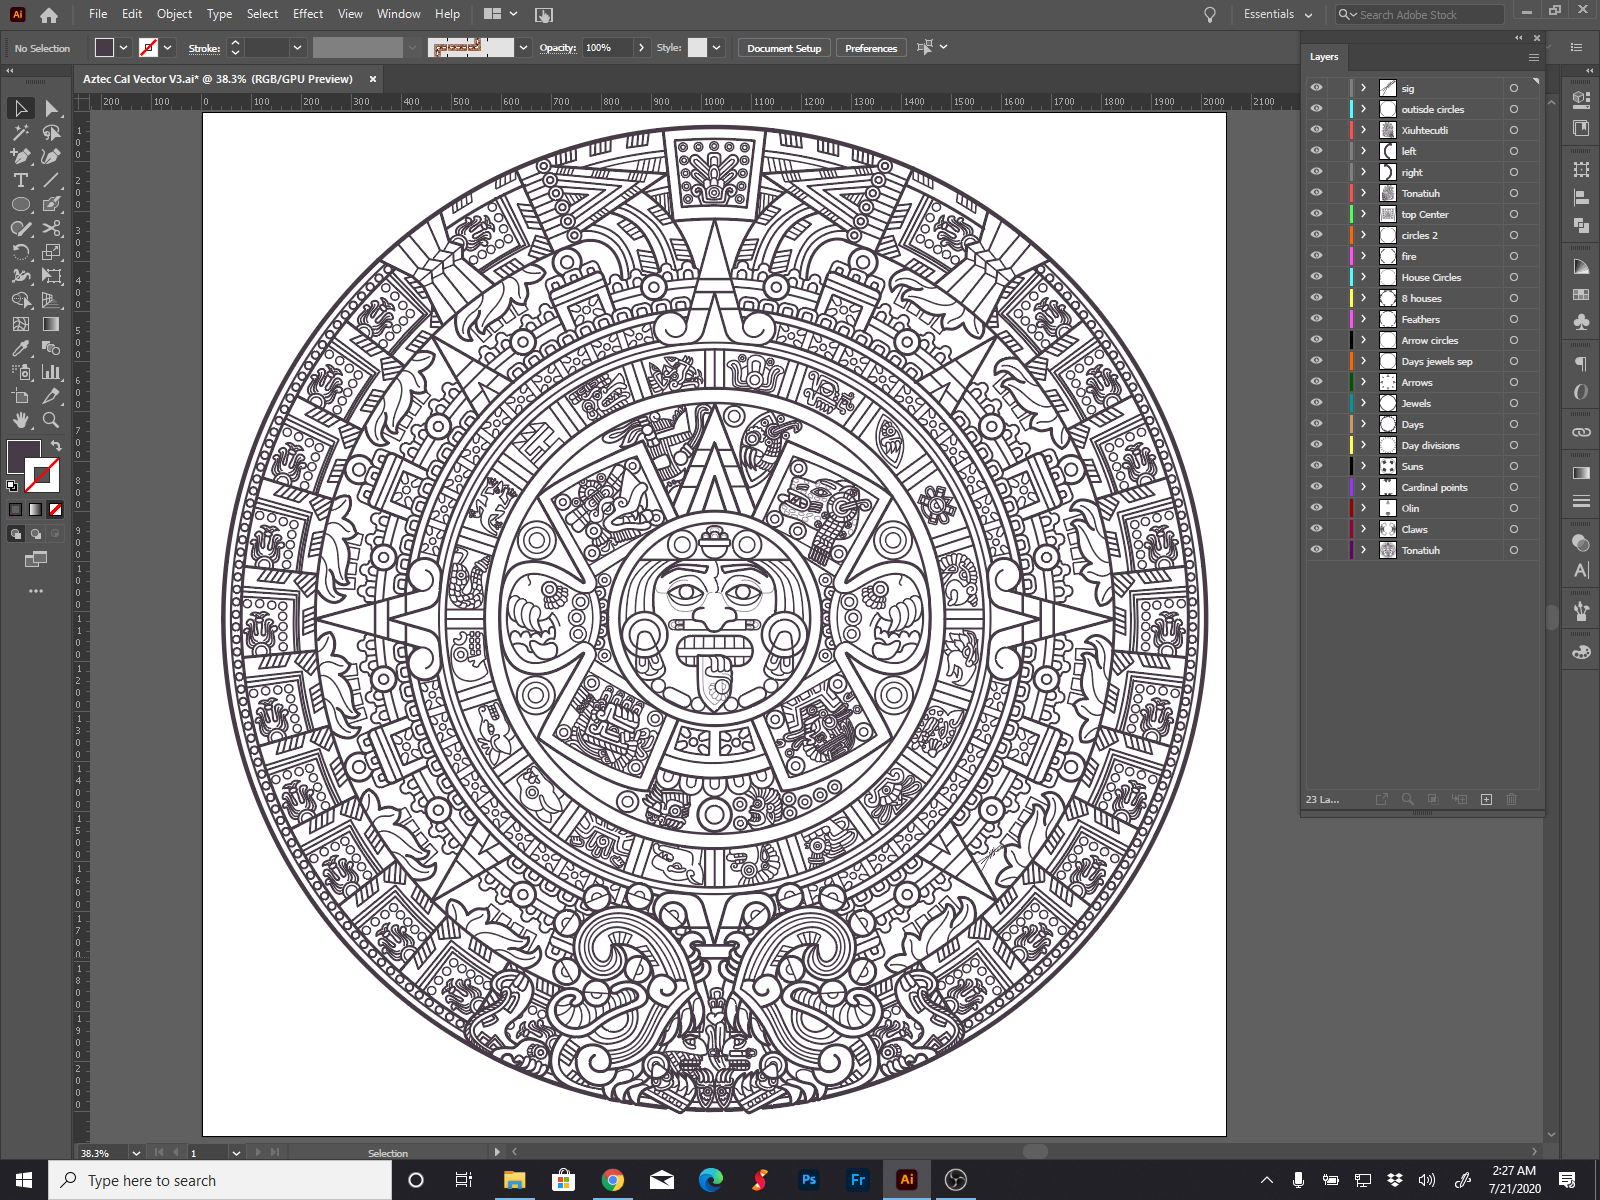Expand the Cardinal points layer
The image size is (1600, 1200).
point(1363,487)
